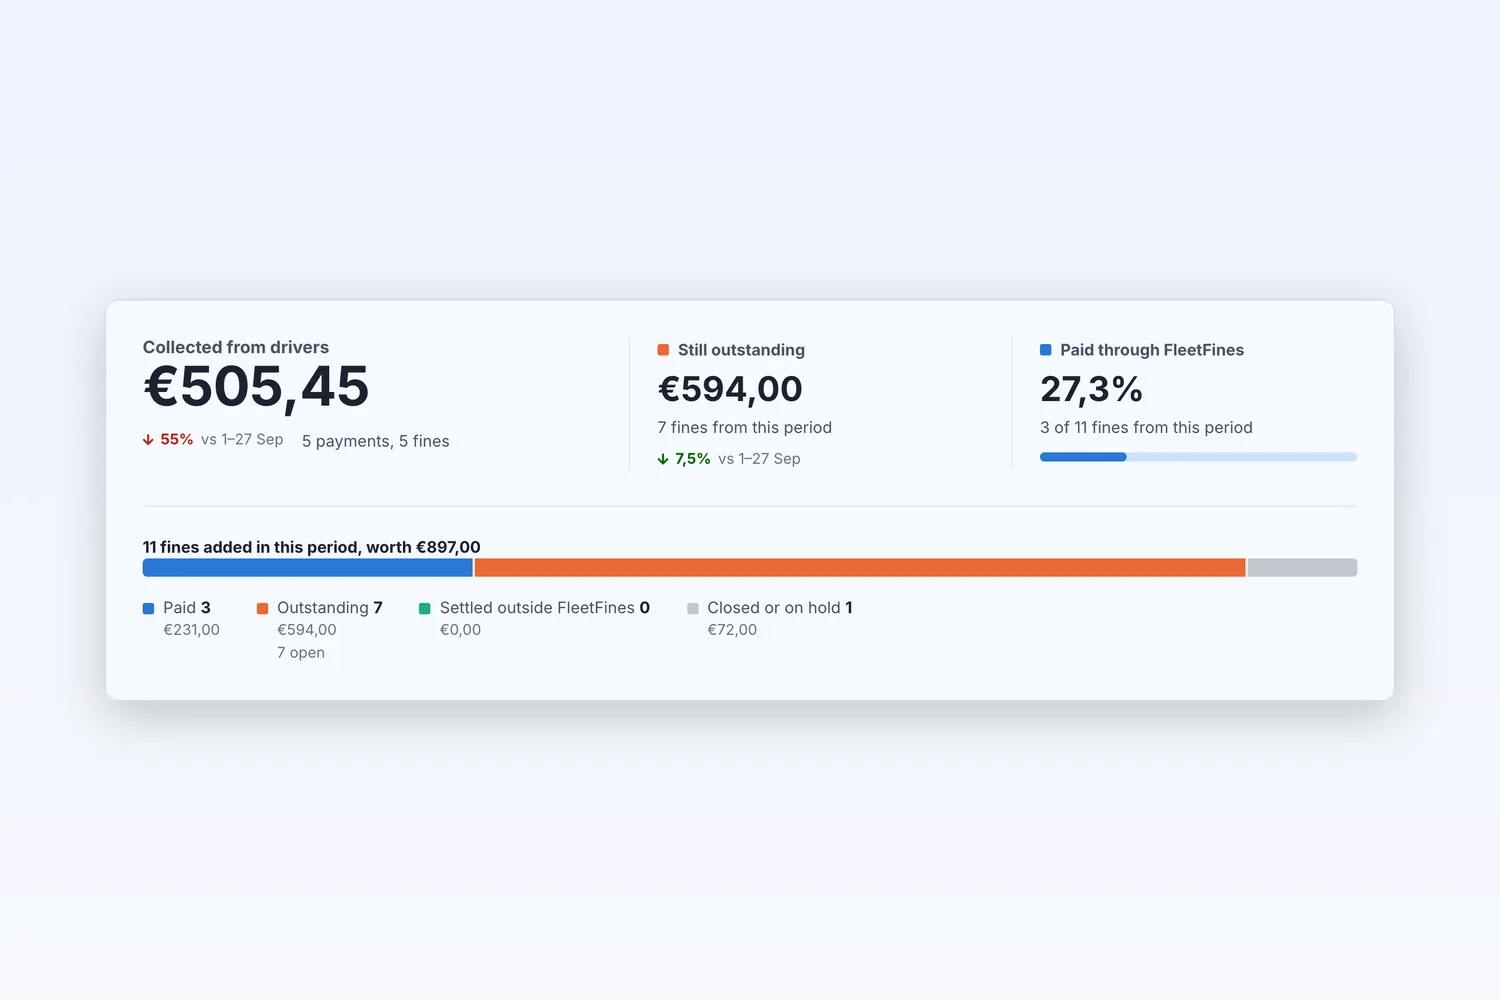This screenshot has width=1500, height=1000.
Task: Click the 27,3% percentage value
Action: (x=1091, y=389)
